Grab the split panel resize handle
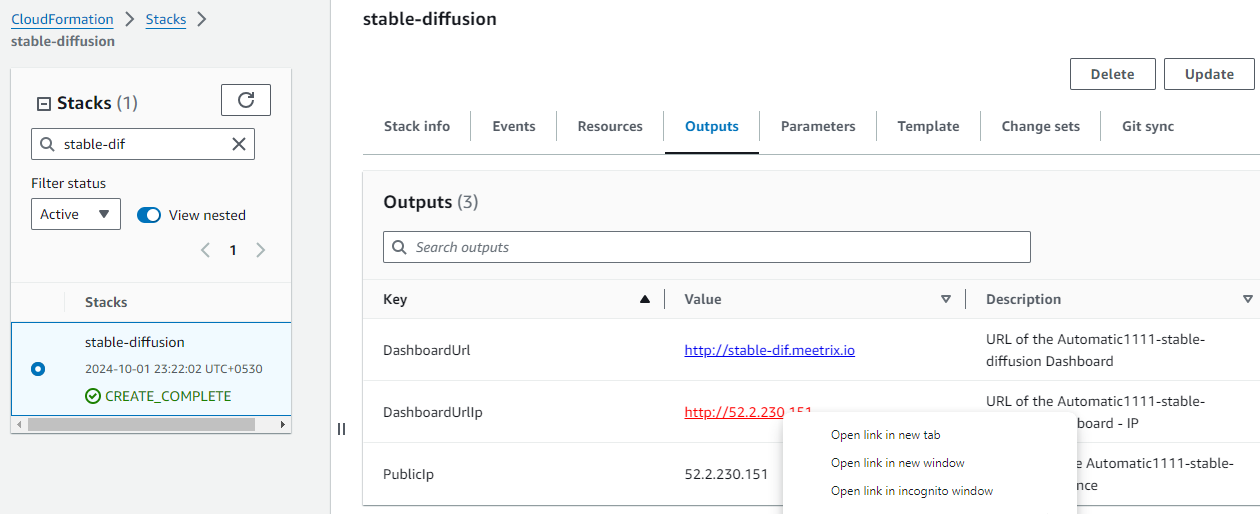Viewport: 1260px width, 514px height. click(341, 429)
